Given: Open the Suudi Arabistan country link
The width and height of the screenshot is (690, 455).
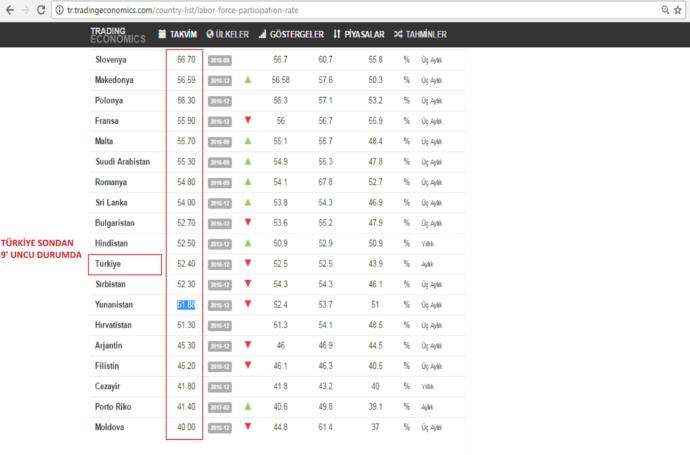Looking at the screenshot, I should pos(123,162).
